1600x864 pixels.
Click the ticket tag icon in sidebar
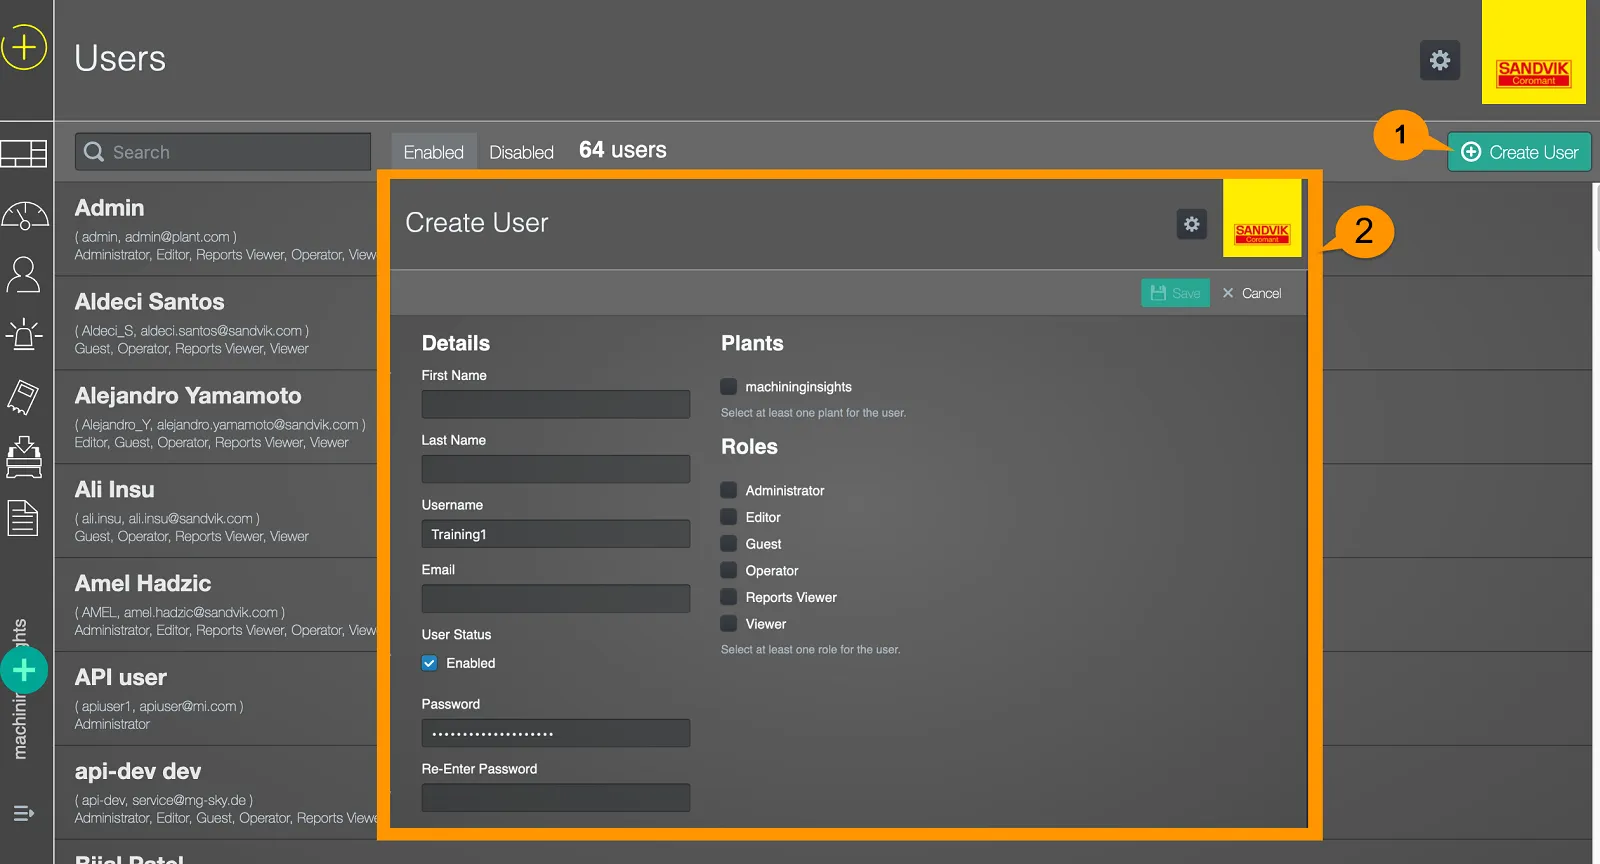point(24,397)
